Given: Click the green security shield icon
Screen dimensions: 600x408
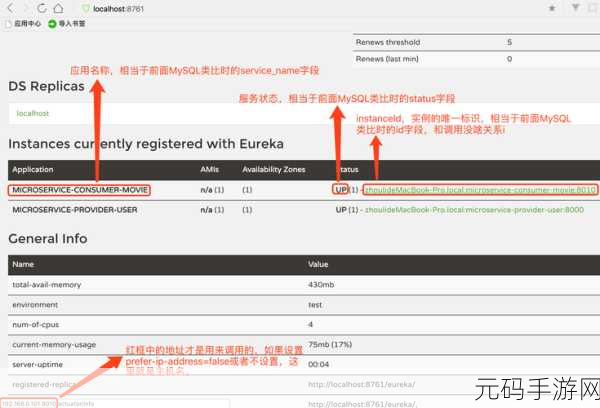Looking at the screenshot, I should point(86,8).
